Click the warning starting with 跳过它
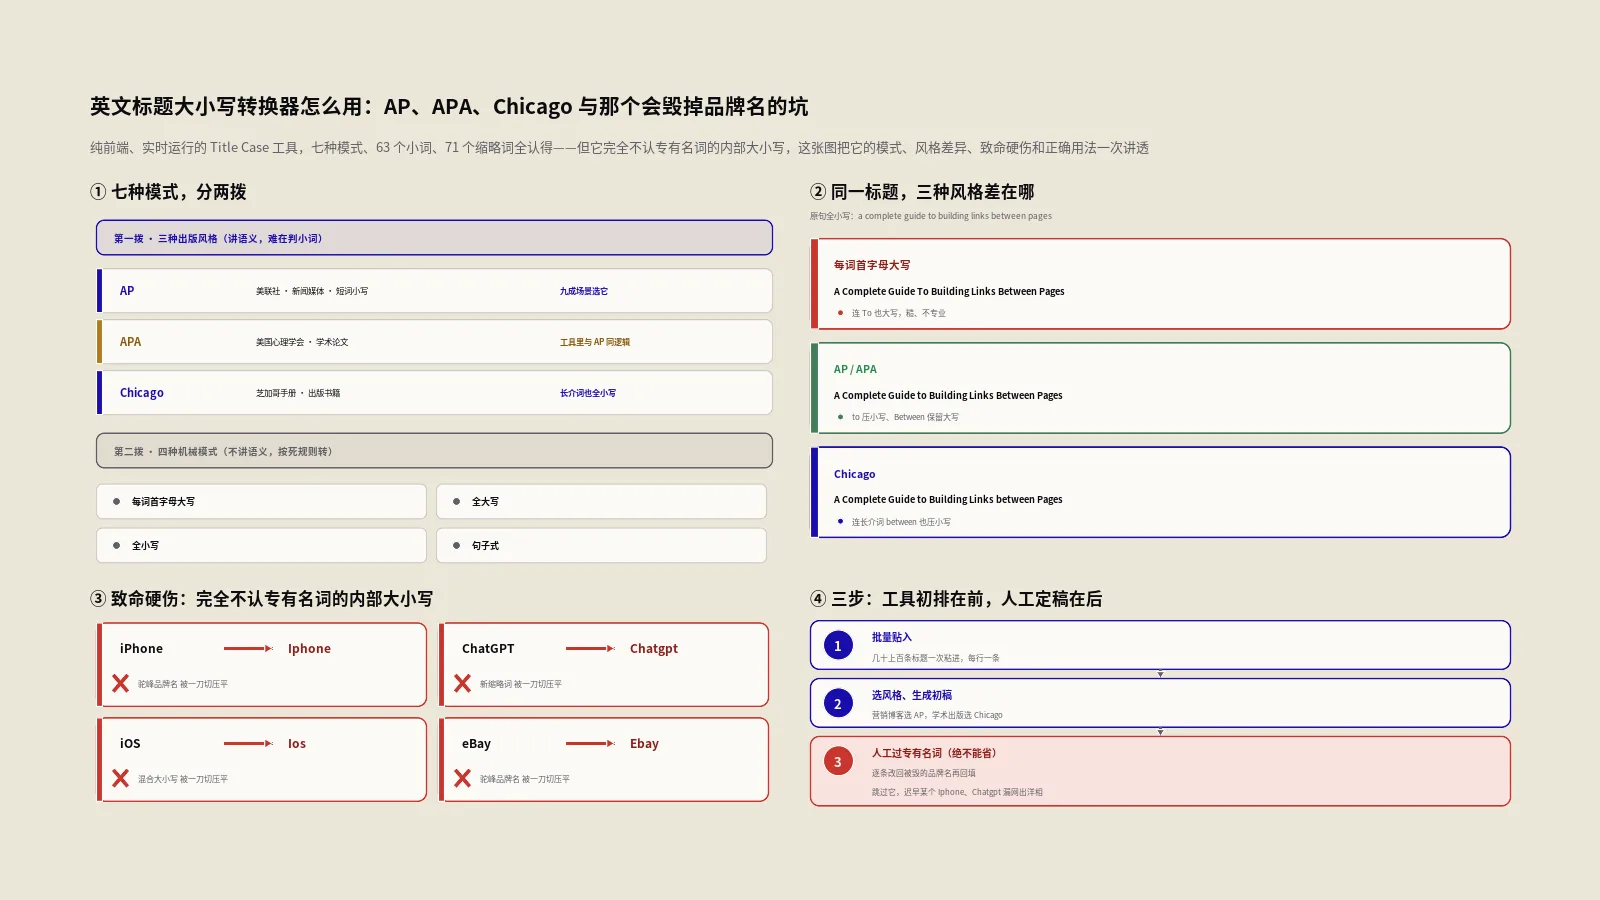This screenshot has height=900, width=1600. coord(957,793)
